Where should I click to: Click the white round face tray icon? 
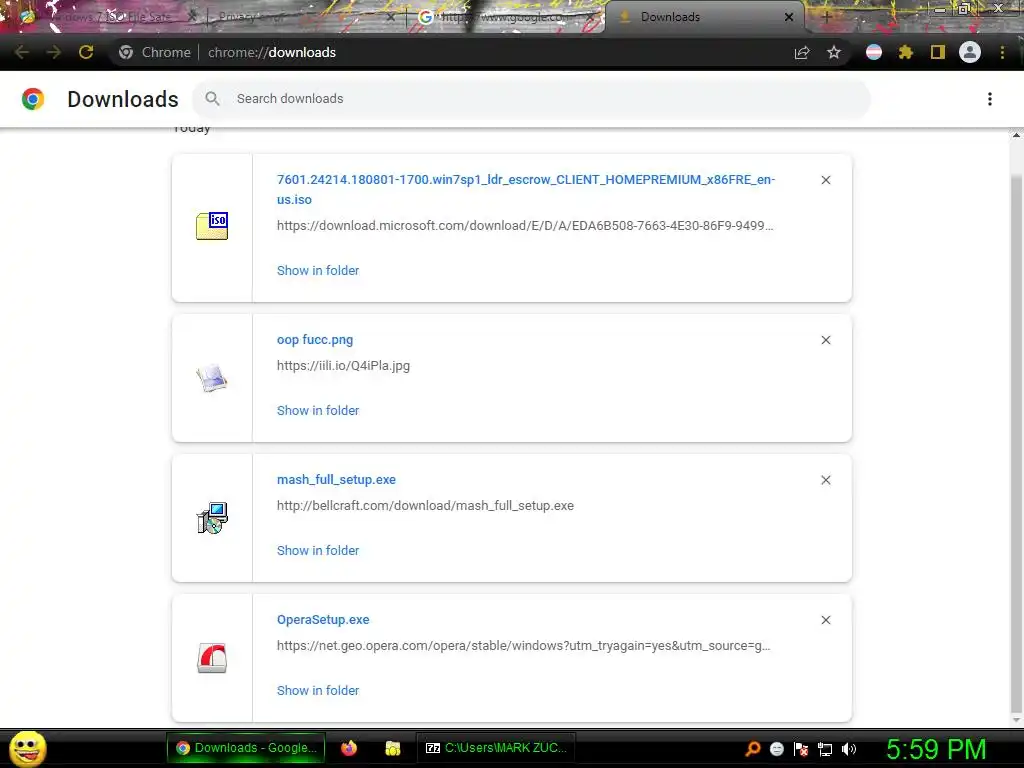[x=776, y=749]
